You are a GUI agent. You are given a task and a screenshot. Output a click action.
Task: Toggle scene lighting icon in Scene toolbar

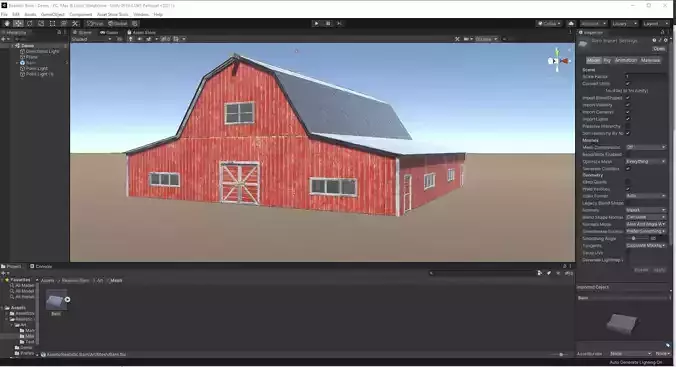pos(131,39)
